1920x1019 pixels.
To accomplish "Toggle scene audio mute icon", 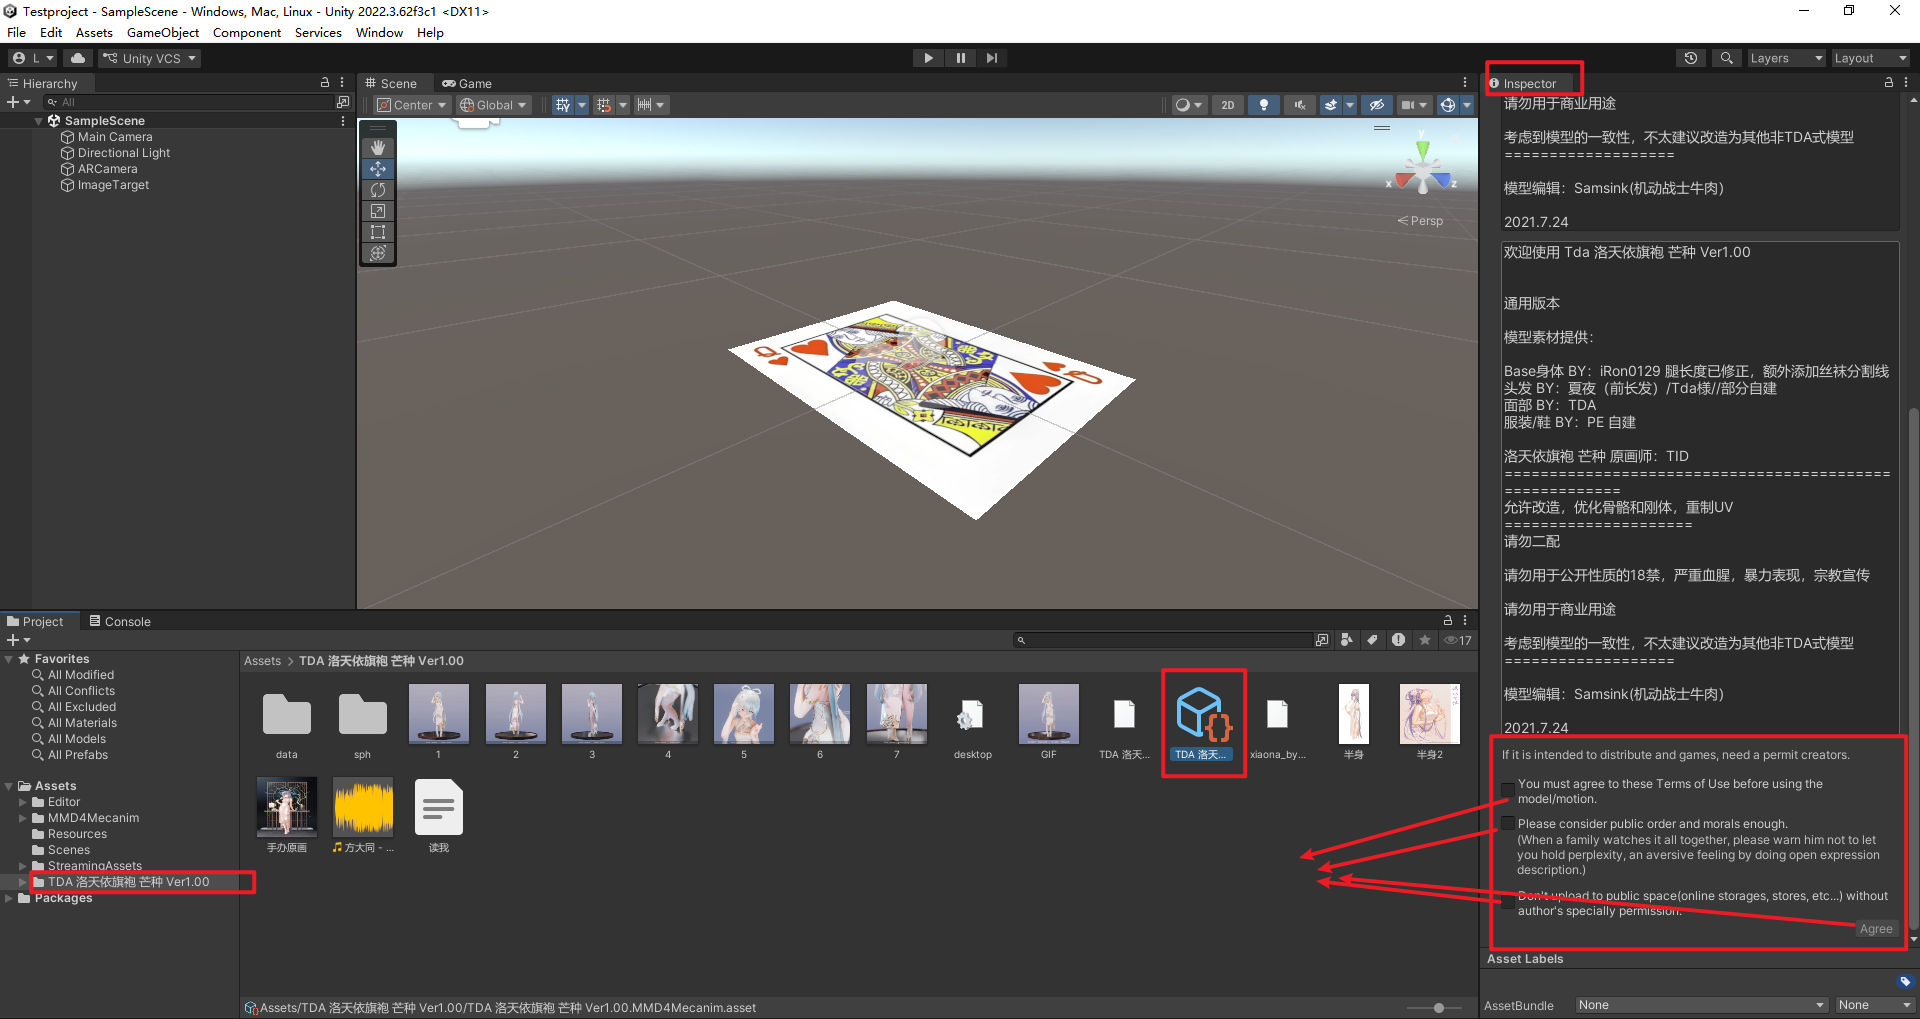I will click(1300, 105).
